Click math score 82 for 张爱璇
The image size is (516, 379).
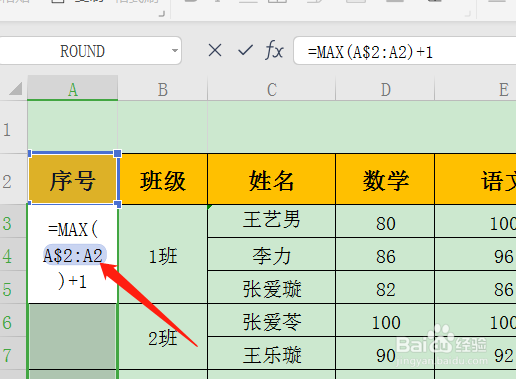(x=385, y=287)
